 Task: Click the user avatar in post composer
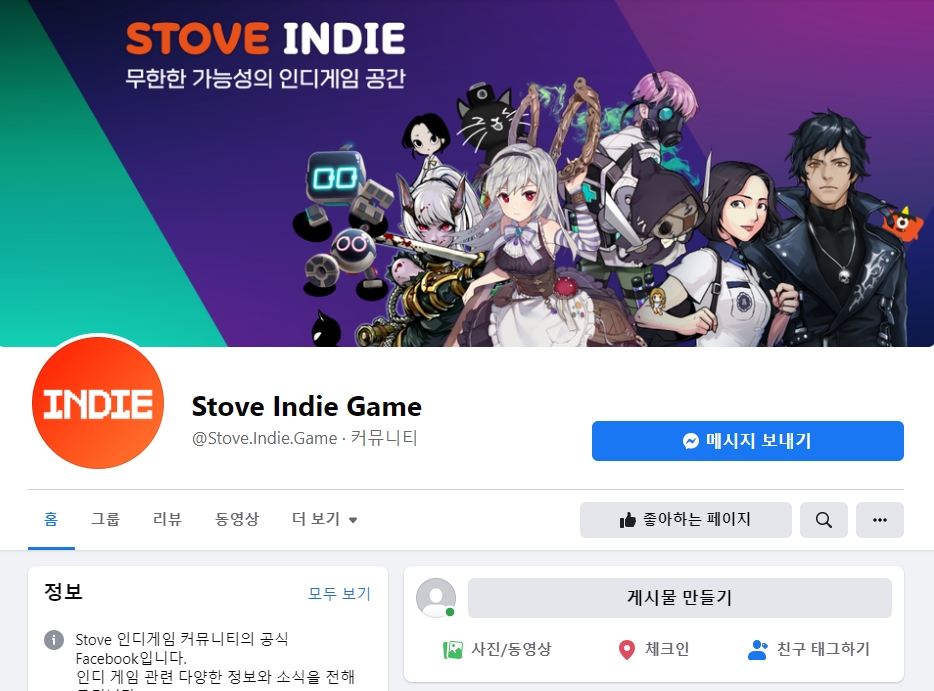[x=436, y=597]
